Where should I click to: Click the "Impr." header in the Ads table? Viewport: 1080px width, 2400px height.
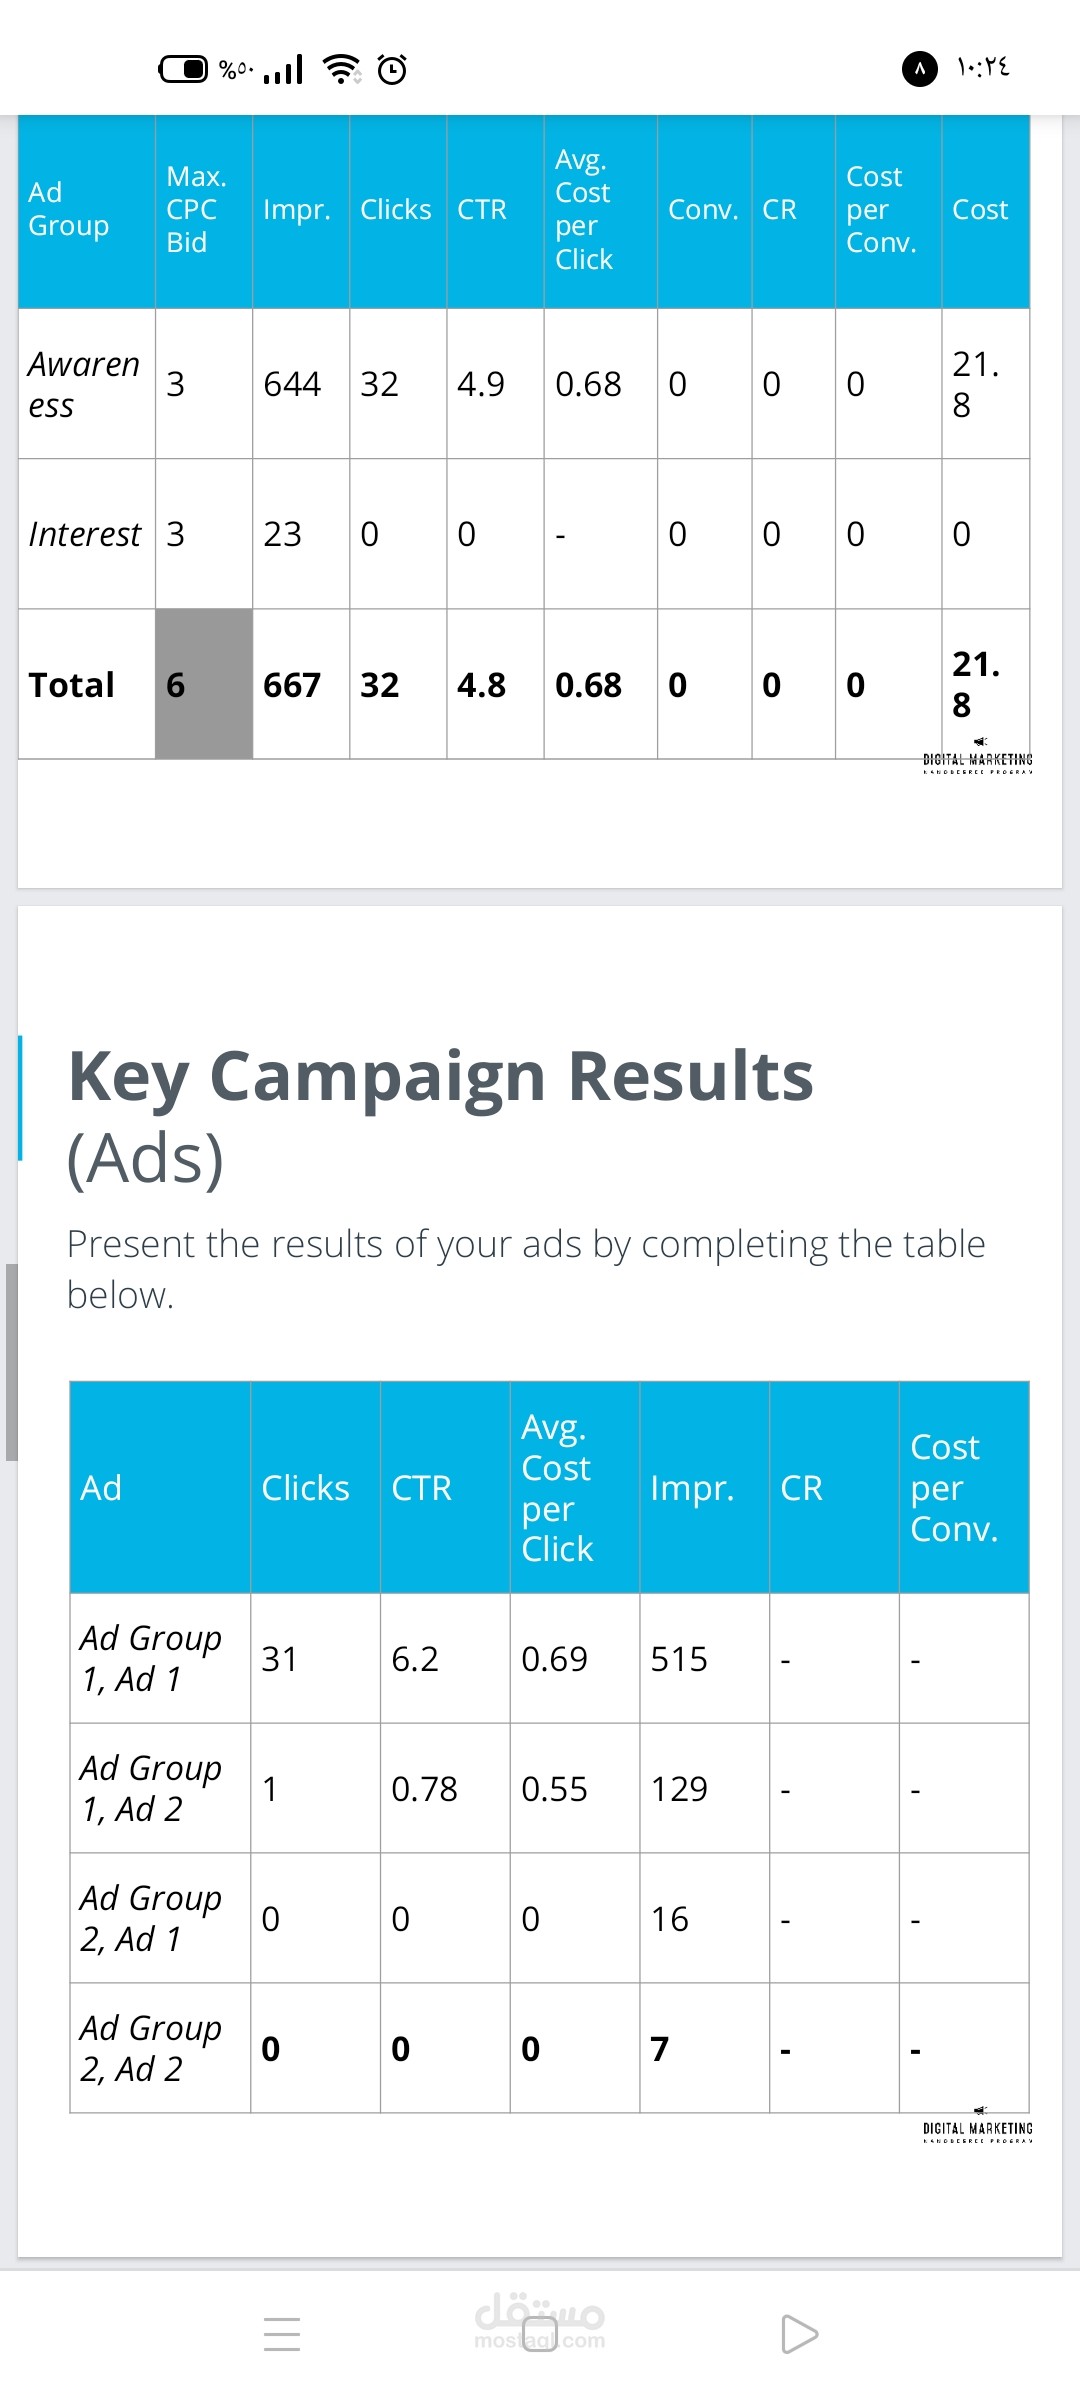click(692, 1488)
